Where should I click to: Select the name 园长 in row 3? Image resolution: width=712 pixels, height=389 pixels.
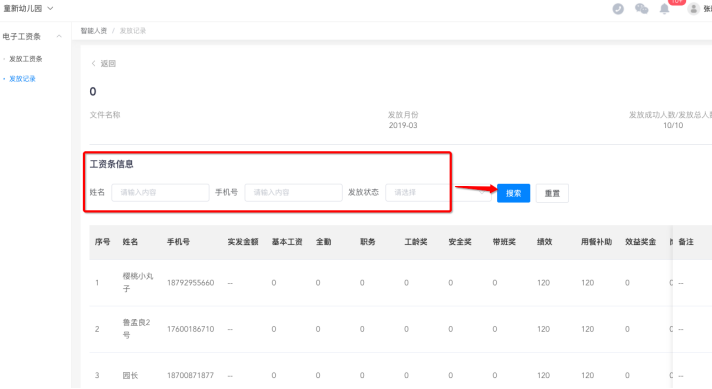pos(130,375)
